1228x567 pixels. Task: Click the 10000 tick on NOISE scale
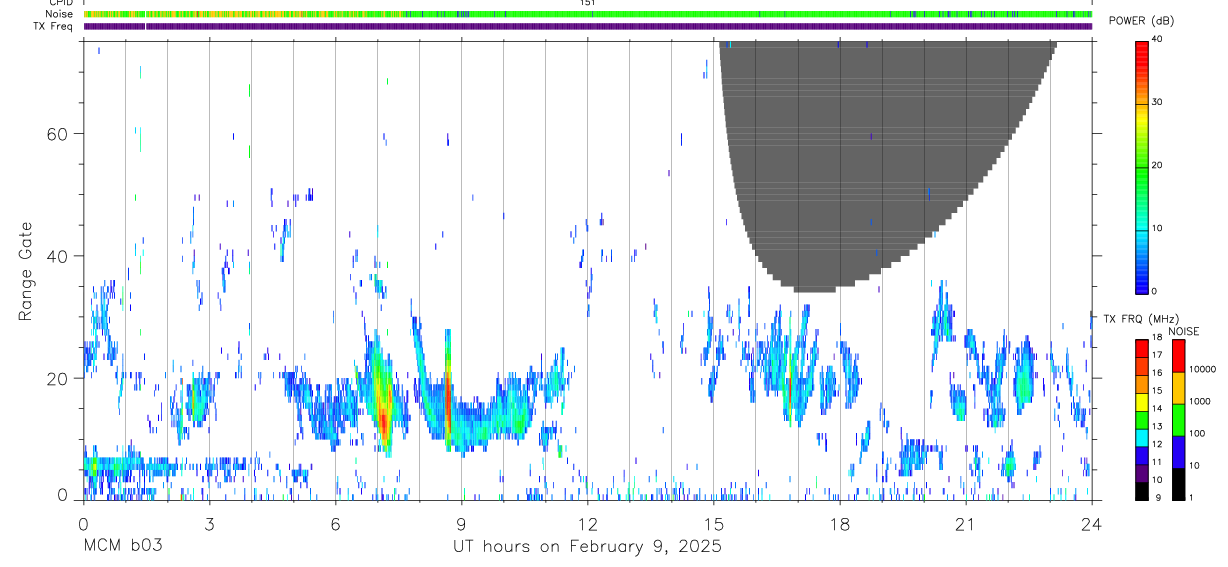point(1202,370)
